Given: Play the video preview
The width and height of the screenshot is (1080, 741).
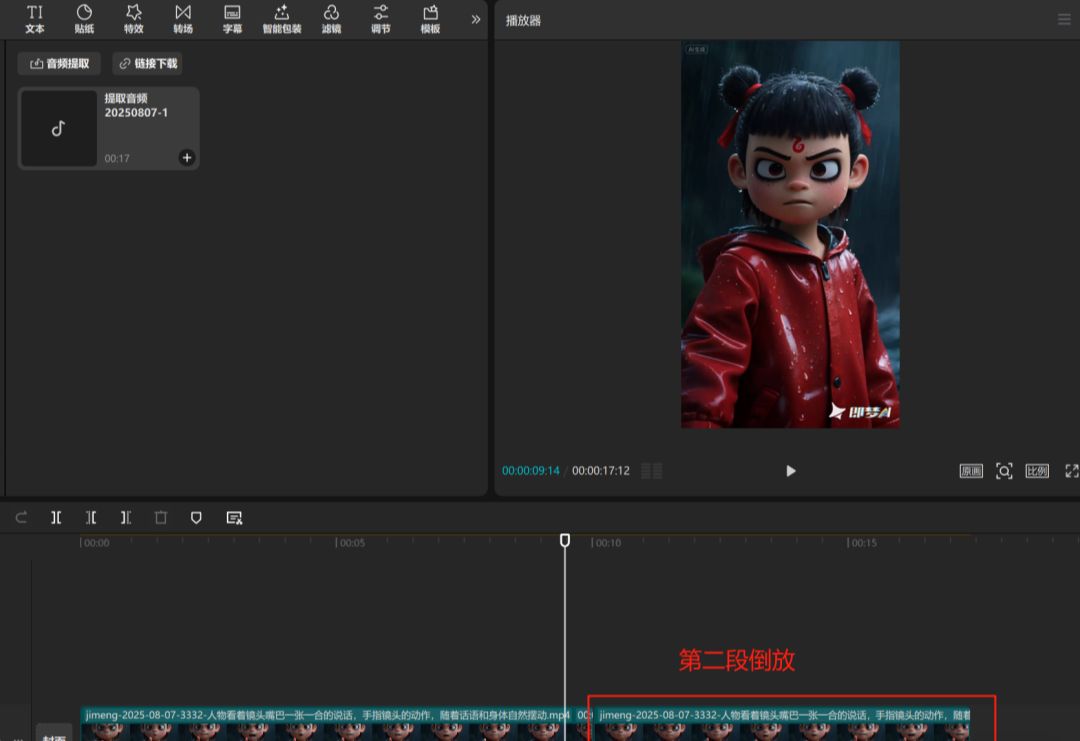Looking at the screenshot, I should (x=790, y=471).
